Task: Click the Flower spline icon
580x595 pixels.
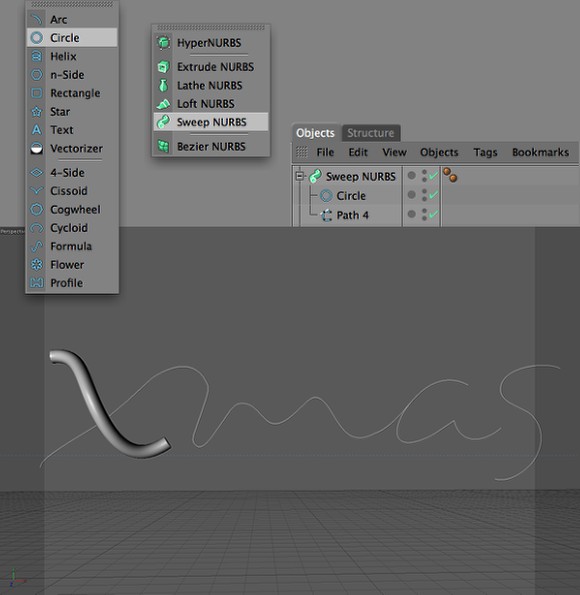Action: click(36, 264)
